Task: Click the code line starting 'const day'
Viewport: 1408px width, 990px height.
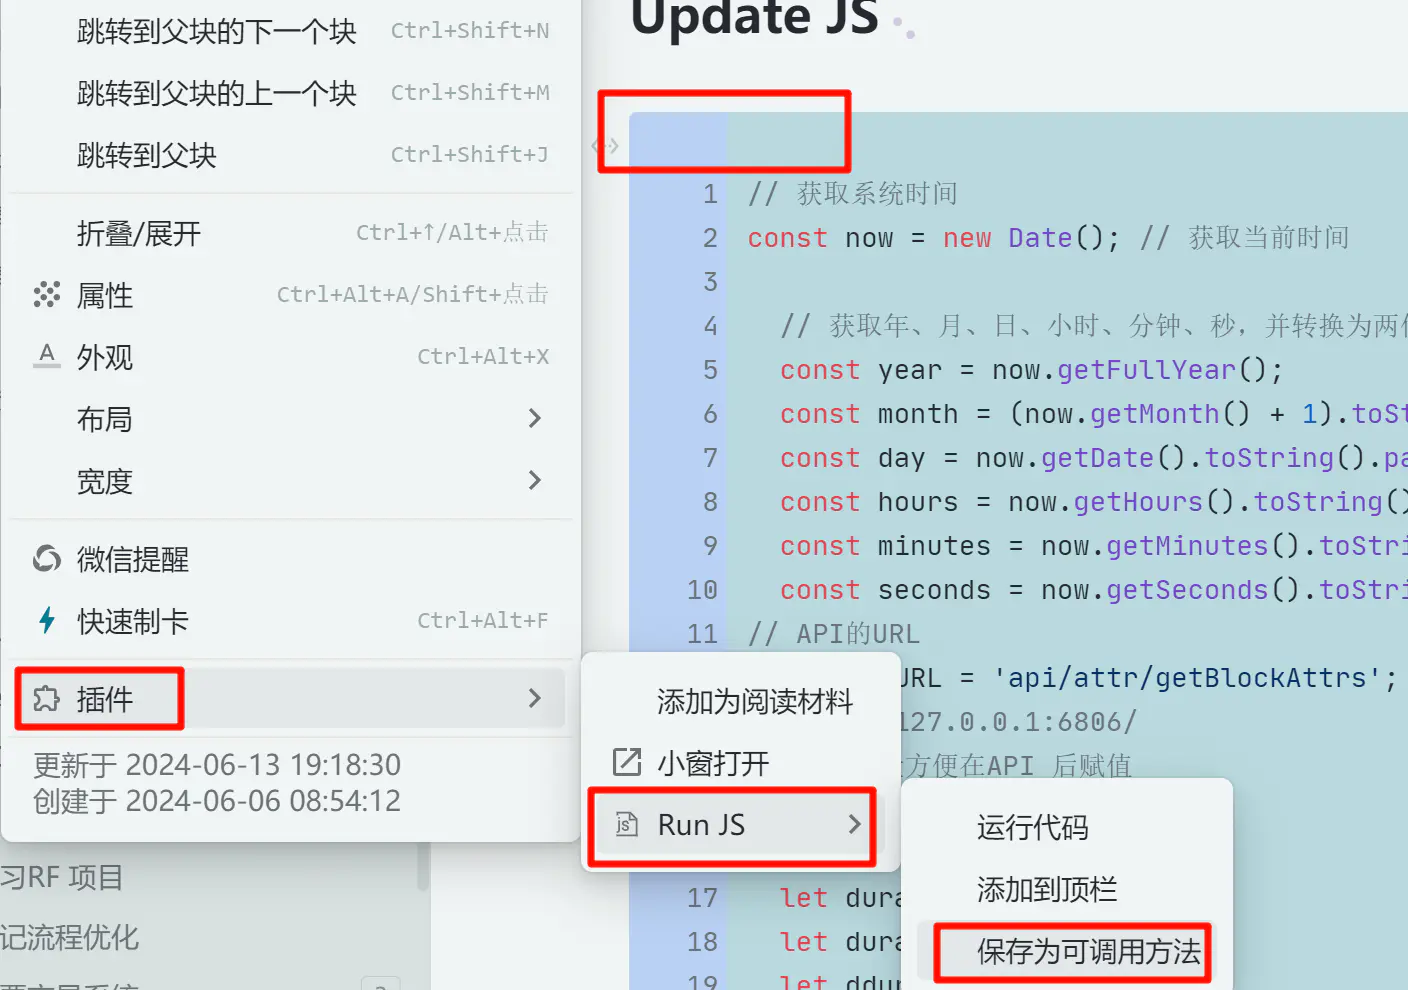Action: click(1094, 458)
